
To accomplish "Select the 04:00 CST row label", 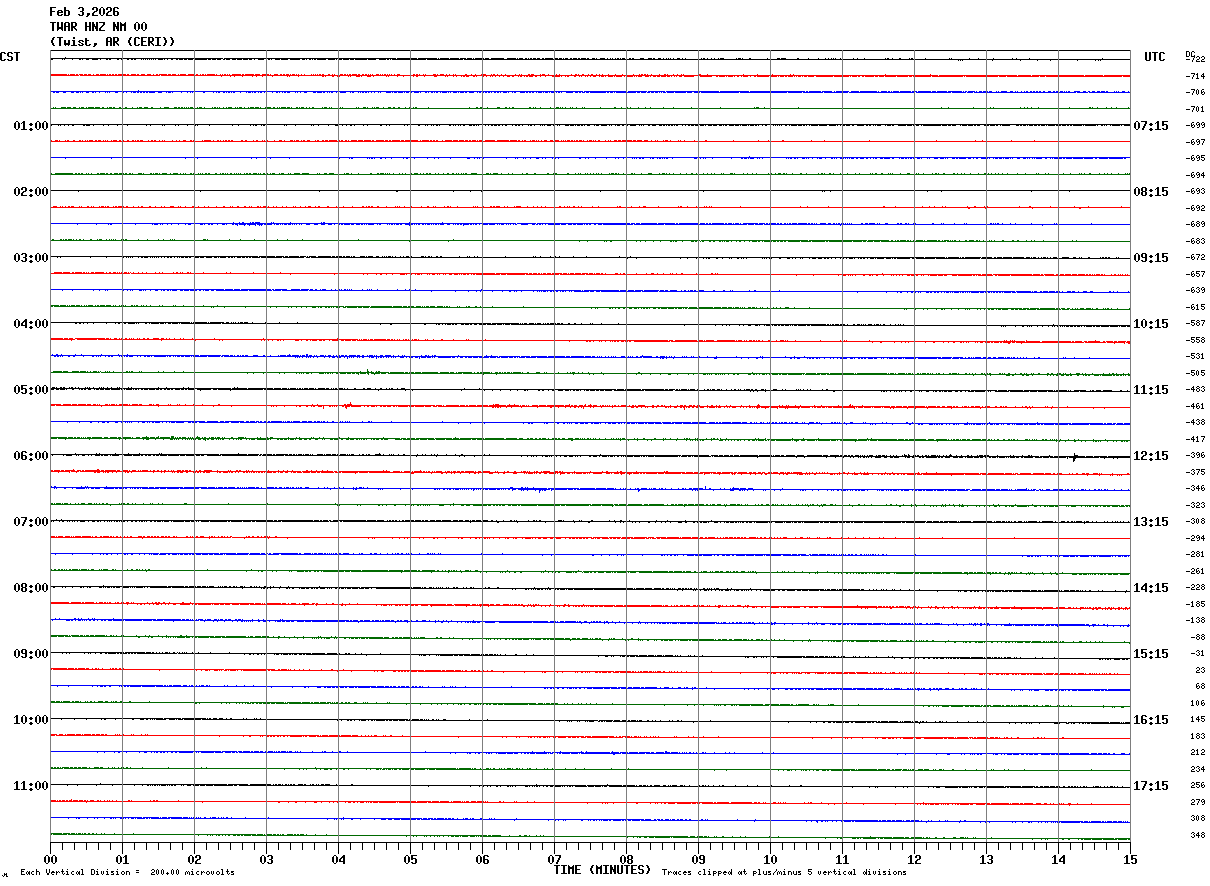I will click(x=31, y=324).
